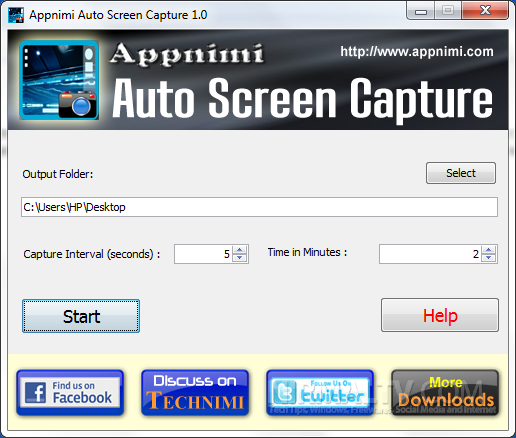Click Select to choose output folder
Image resolution: width=516 pixels, height=438 pixels.
pyautogui.click(x=461, y=173)
